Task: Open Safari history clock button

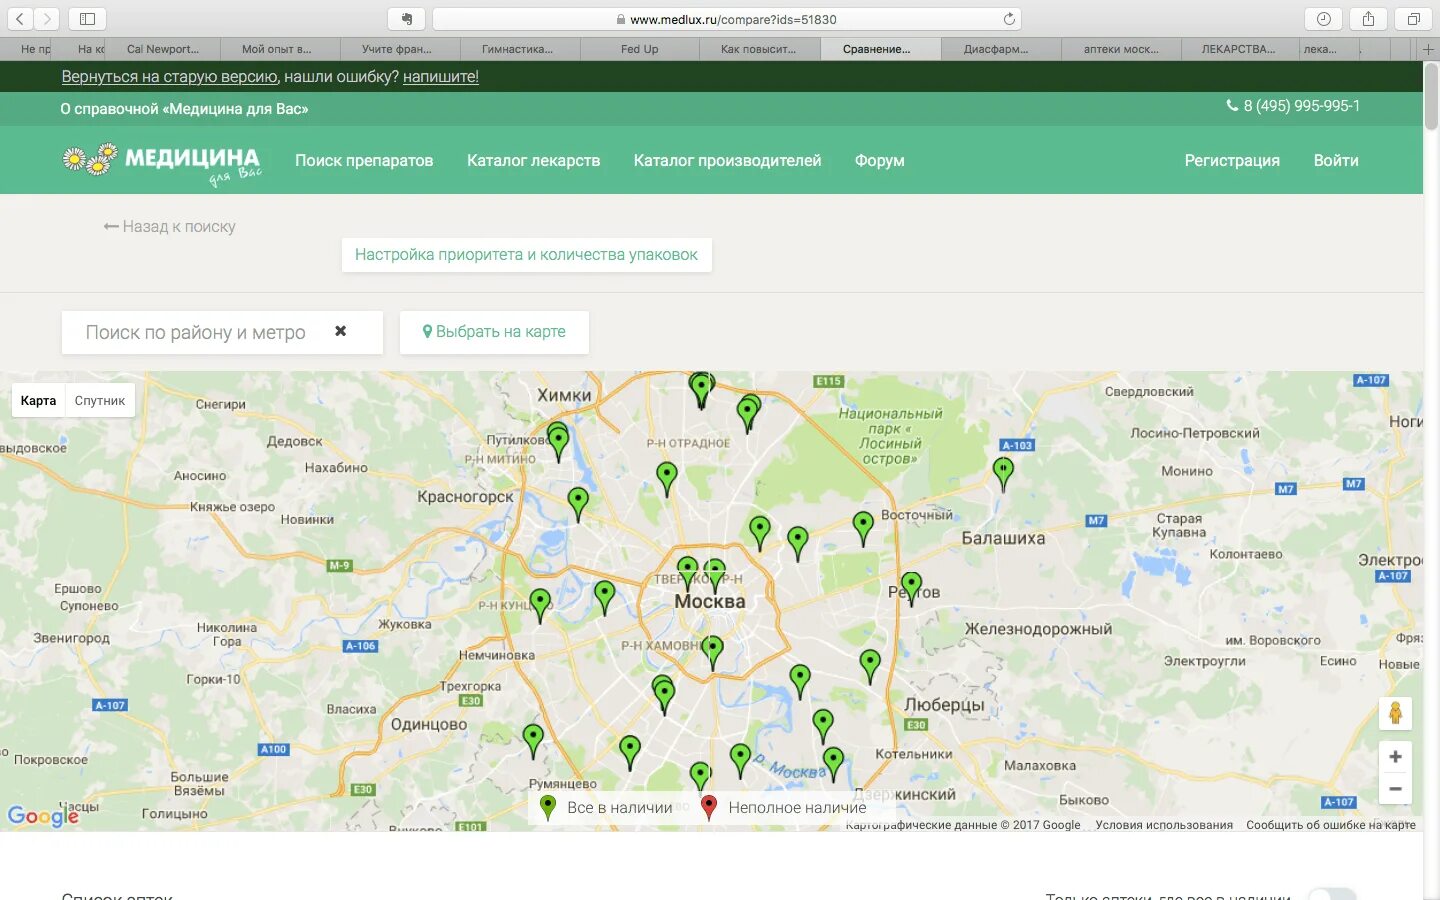Action: [1323, 19]
